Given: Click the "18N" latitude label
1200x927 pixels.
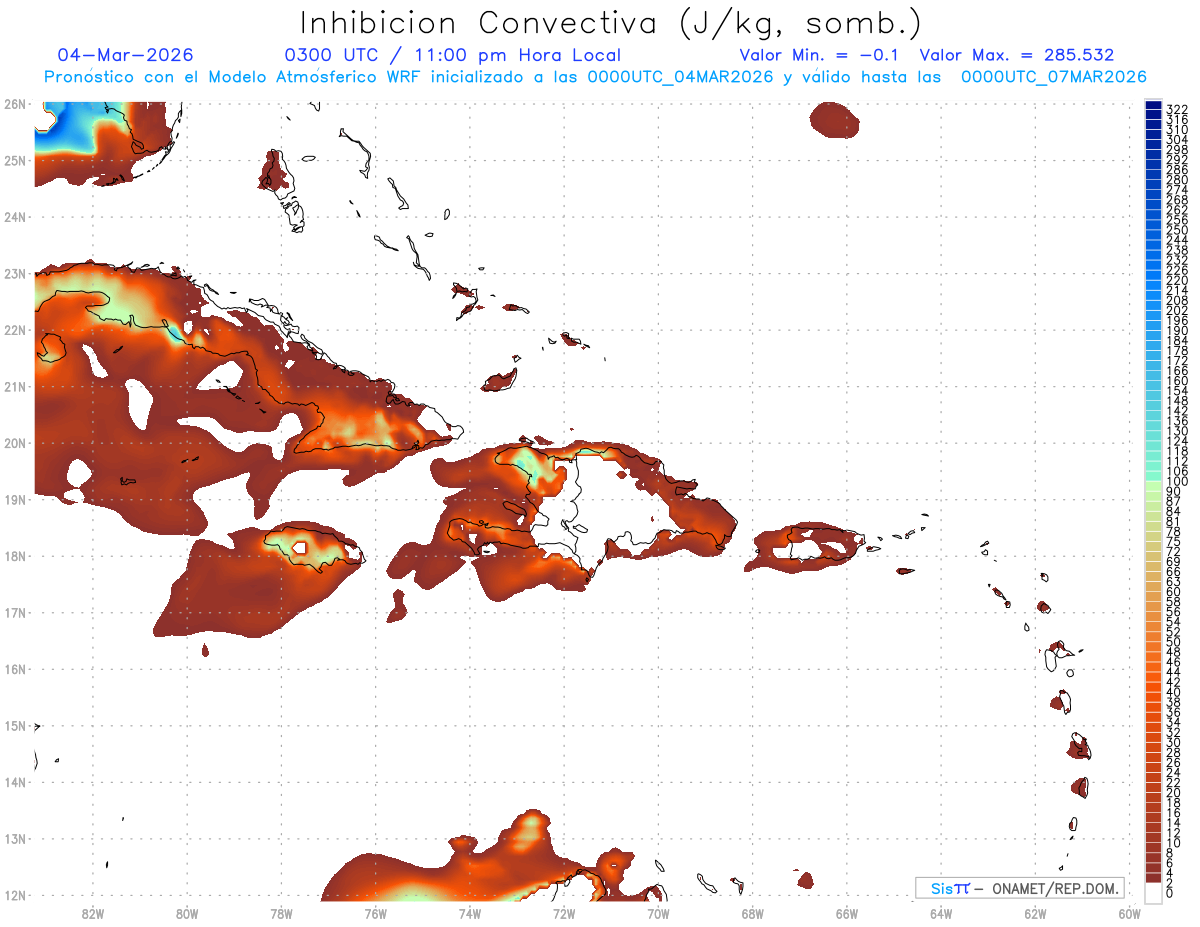Looking at the screenshot, I should point(14,556).
